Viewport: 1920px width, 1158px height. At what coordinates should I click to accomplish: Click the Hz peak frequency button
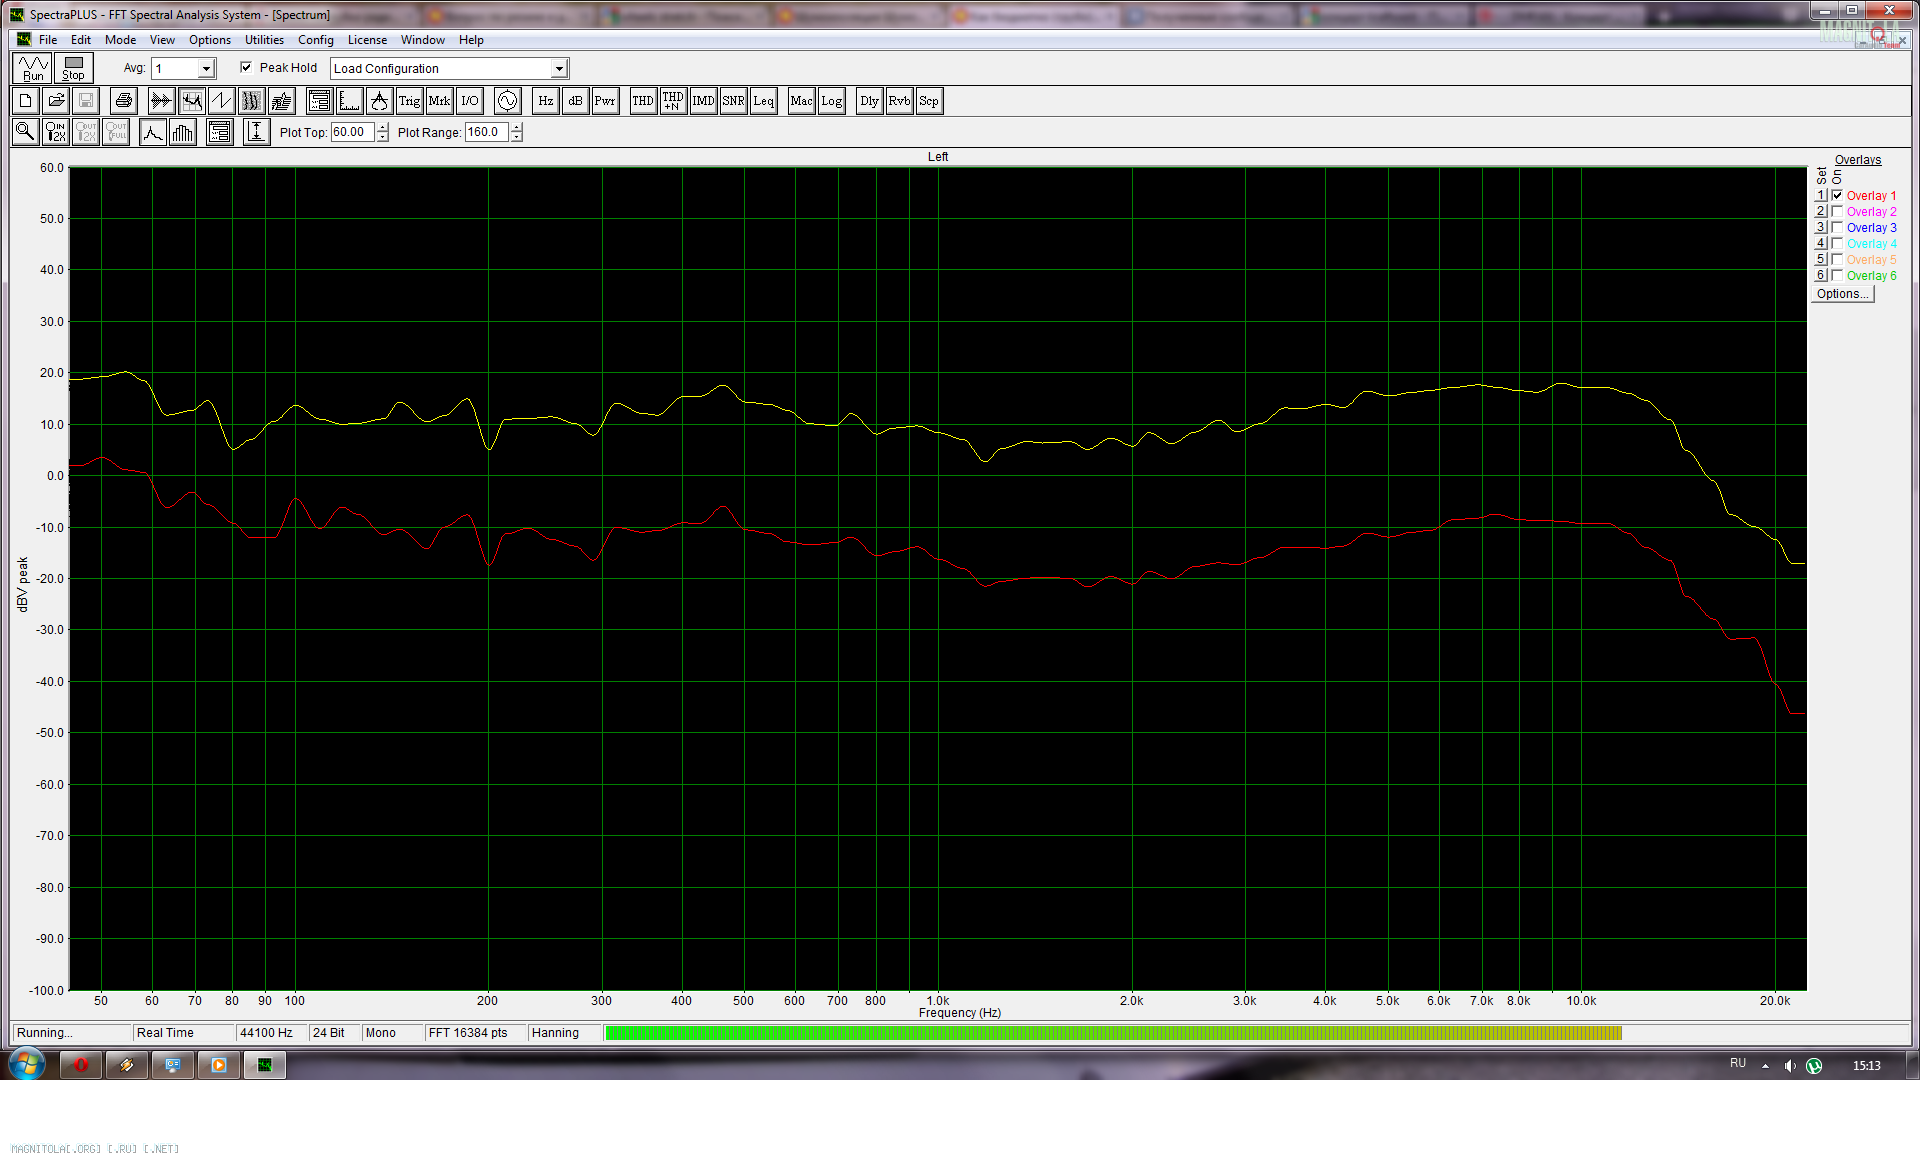pyautogui.click(x=545, y=101)
